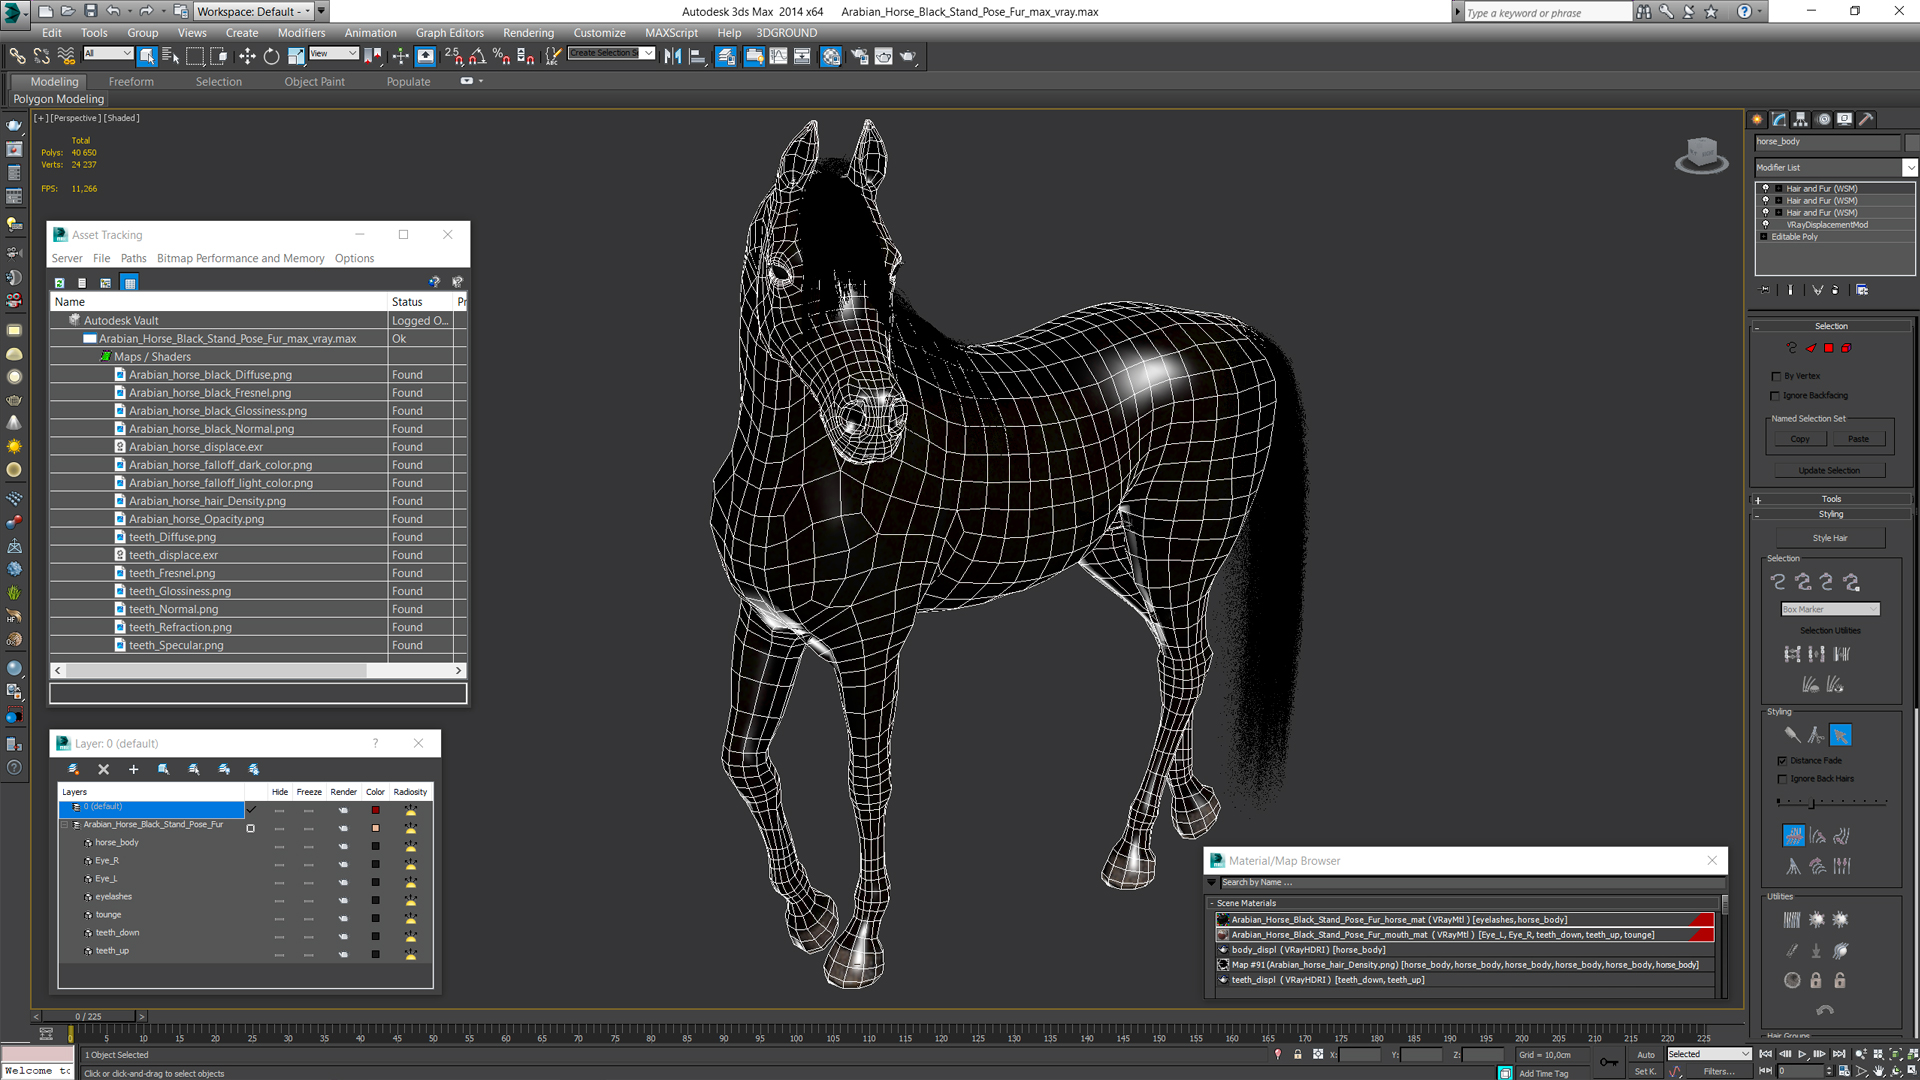Viewport: 1920px width, 1080px height.
Task: Click Refresh icon in Asset Tracking toolbar
Action: (59, 283)
